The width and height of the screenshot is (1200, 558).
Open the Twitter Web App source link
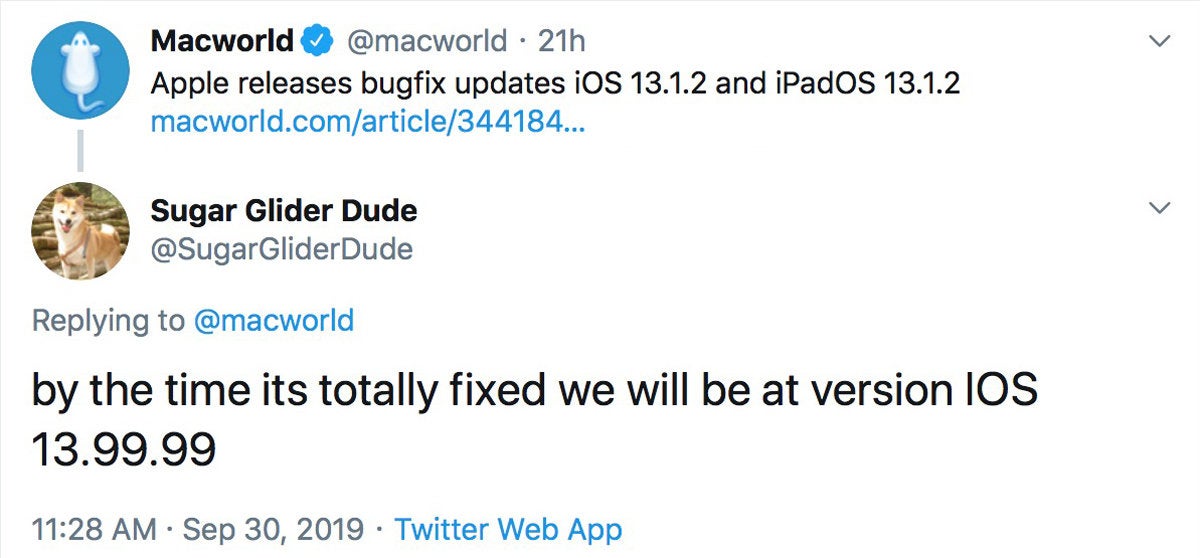509,529
